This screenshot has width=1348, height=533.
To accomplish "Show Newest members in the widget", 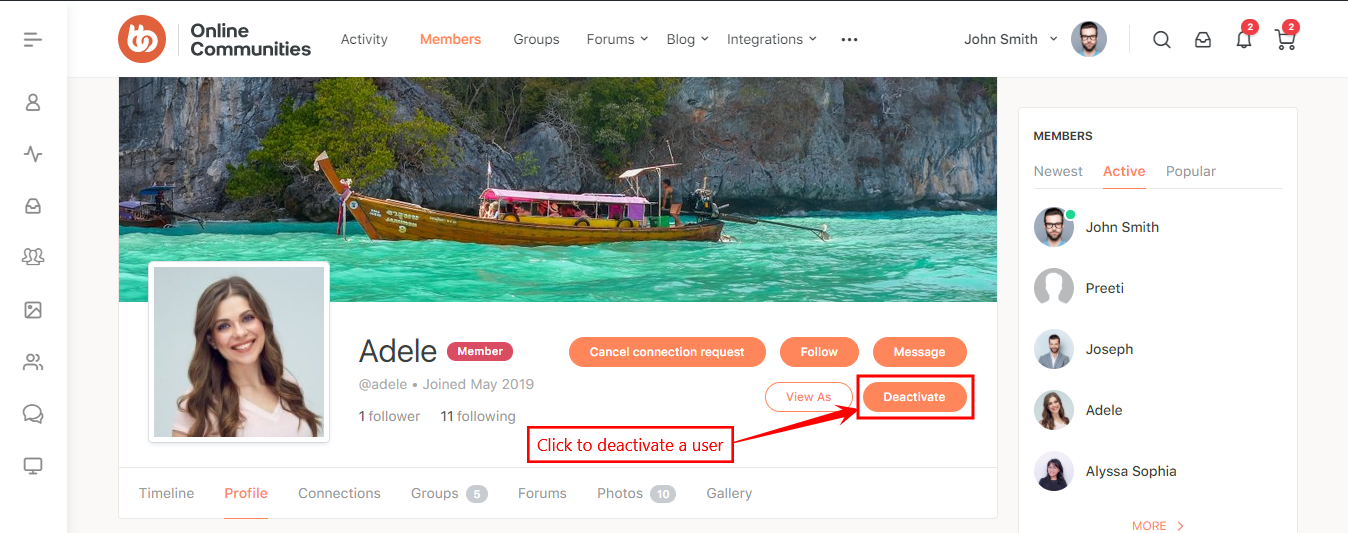I will pyautogui.click(x=1058, y=171).
